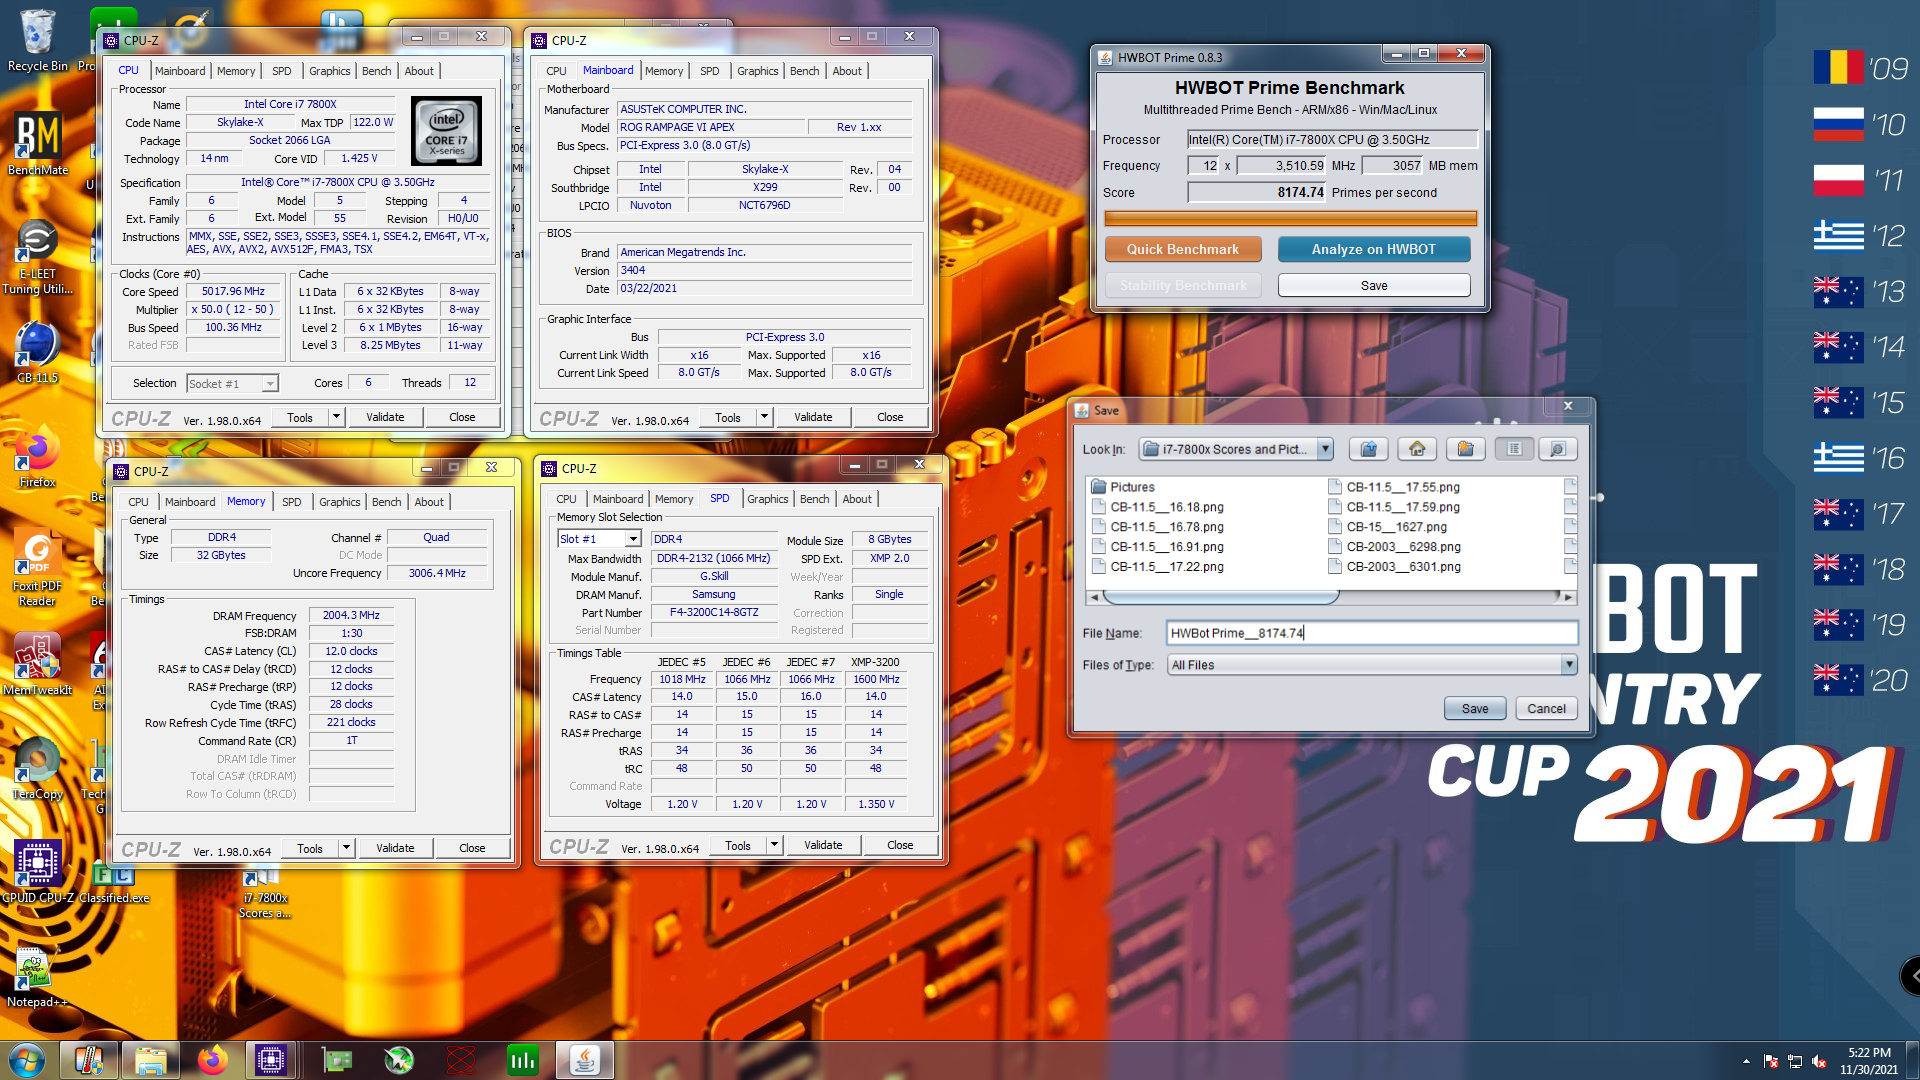This screenshot has height=1080, width=1920.
Task: Open the Home folder in Save dialog
Action: [x=1417, y=449]
